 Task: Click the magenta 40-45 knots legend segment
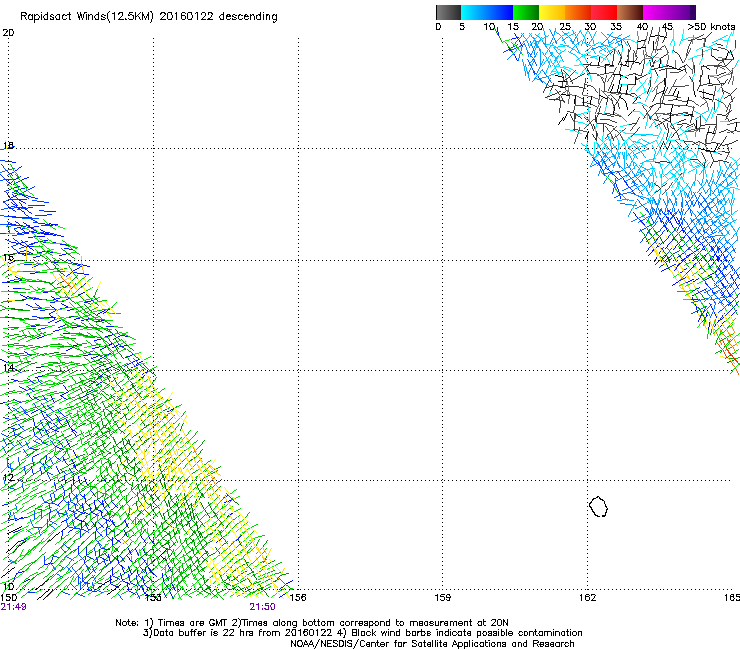[656, 12]
